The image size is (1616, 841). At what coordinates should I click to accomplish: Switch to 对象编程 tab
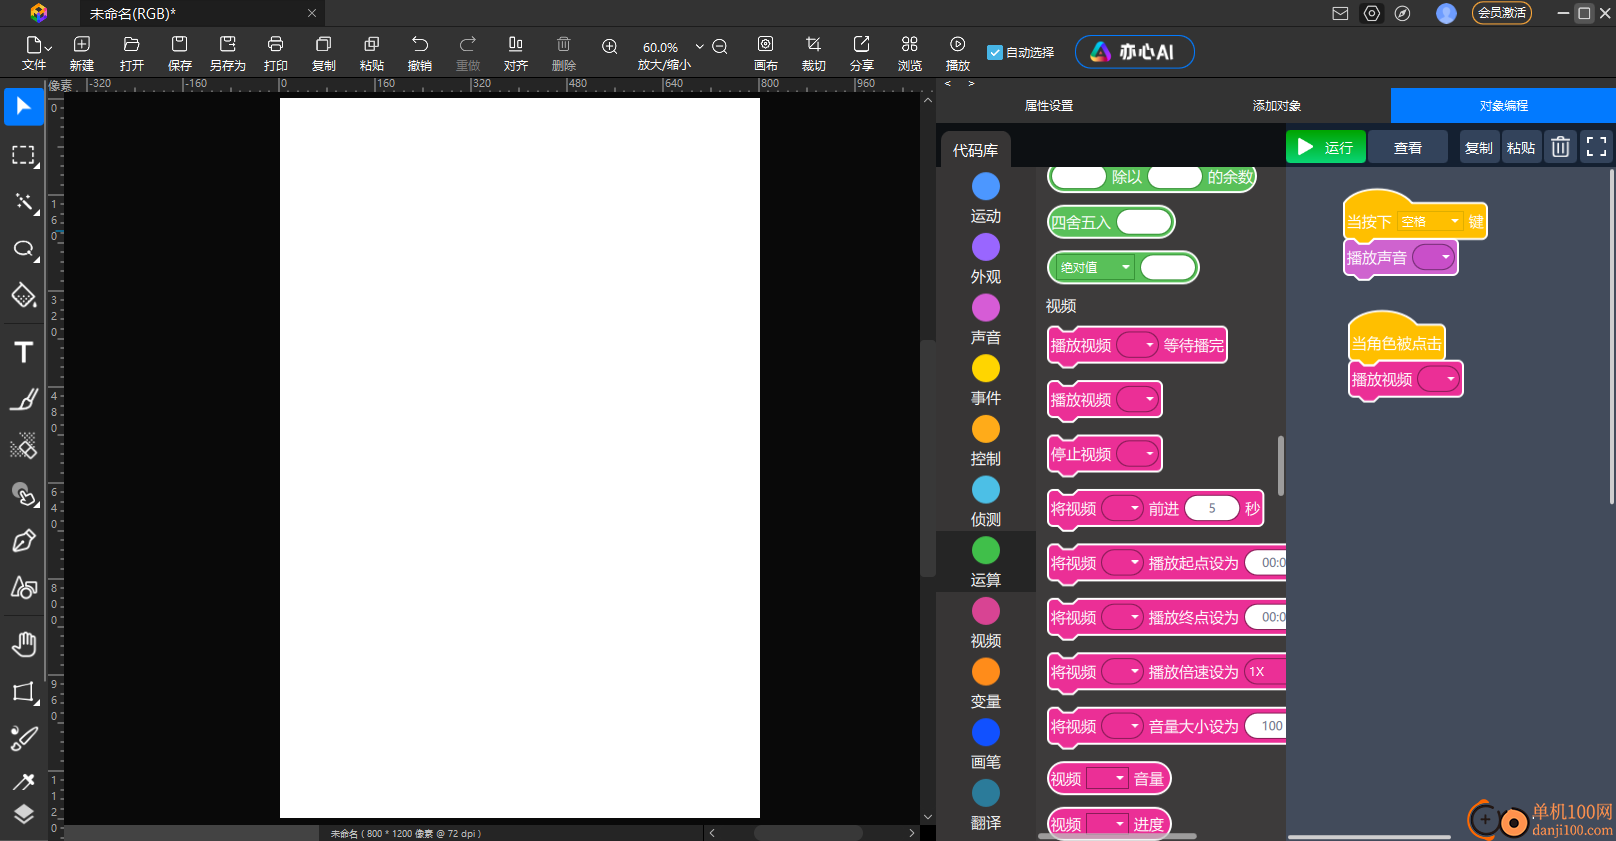pos(1503,105)
